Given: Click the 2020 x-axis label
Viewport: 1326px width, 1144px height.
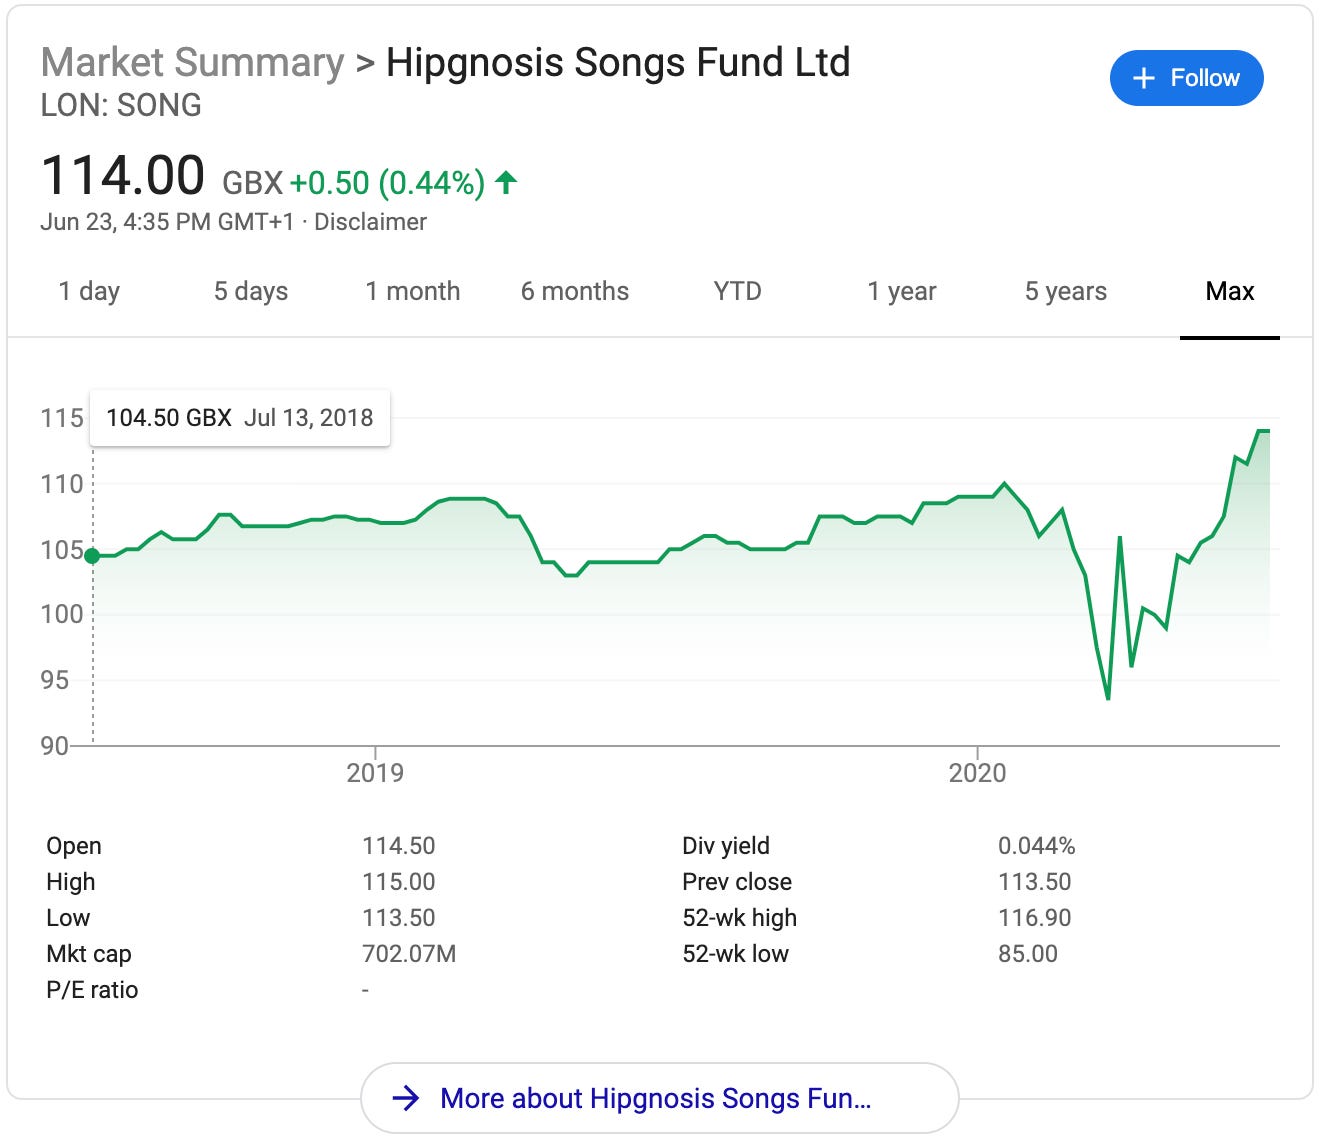Looking at the screenshot, I should tap(977, 773).
